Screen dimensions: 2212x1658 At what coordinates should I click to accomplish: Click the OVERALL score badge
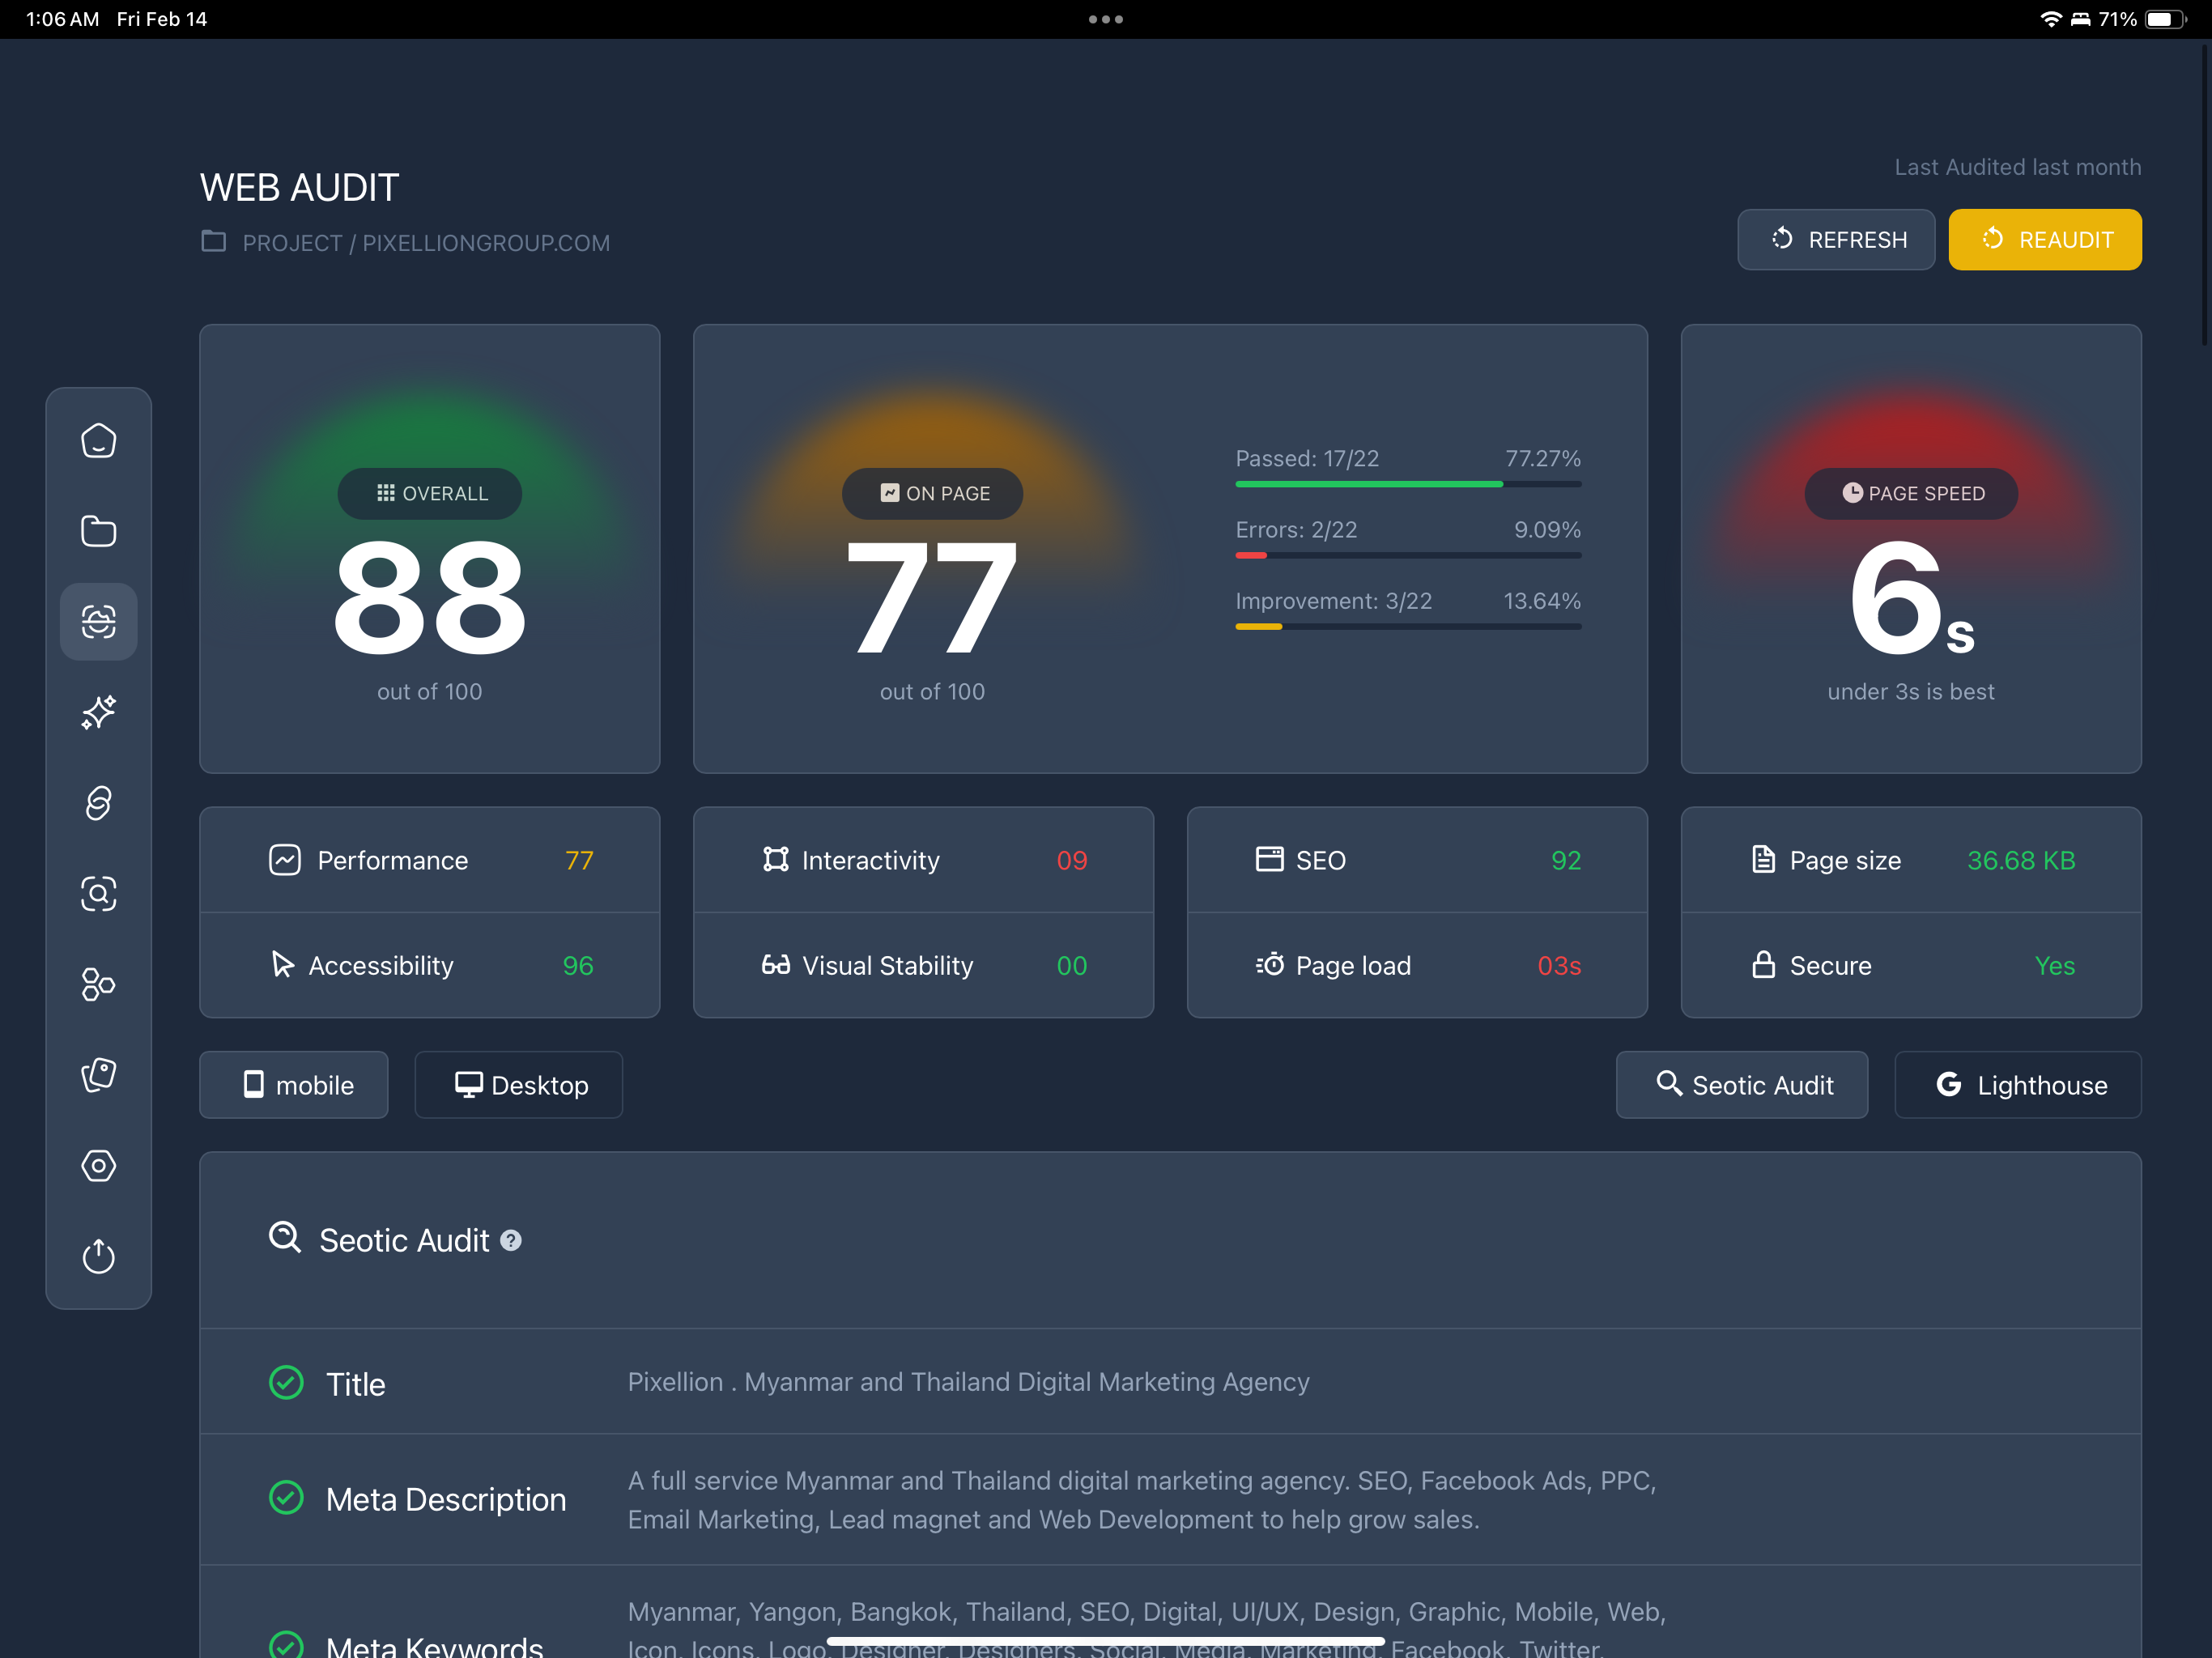click(x=430, y=493)
